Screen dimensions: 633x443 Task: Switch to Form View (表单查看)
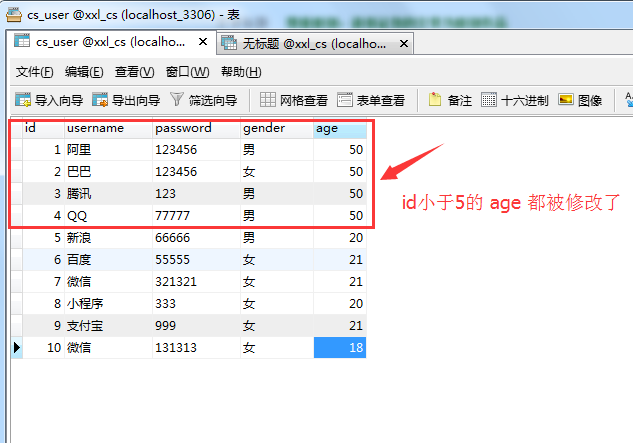371,100
